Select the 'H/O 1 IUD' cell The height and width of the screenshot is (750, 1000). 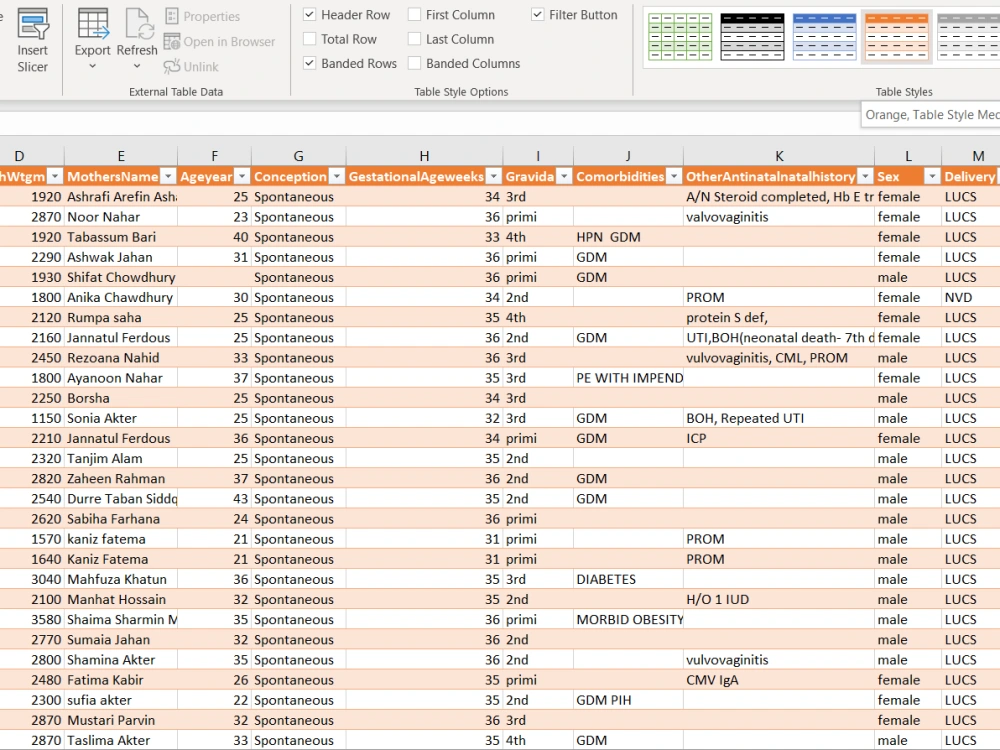[779, 599]
